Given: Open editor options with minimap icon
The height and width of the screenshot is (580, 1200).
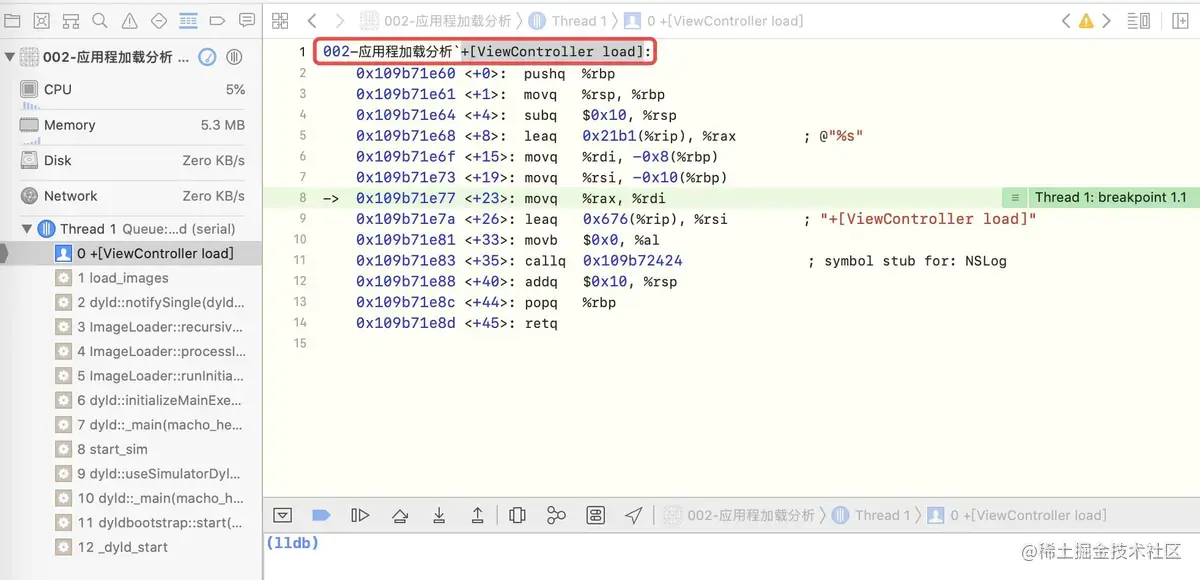Looking at the screenshot, I should pos(1138,20).
